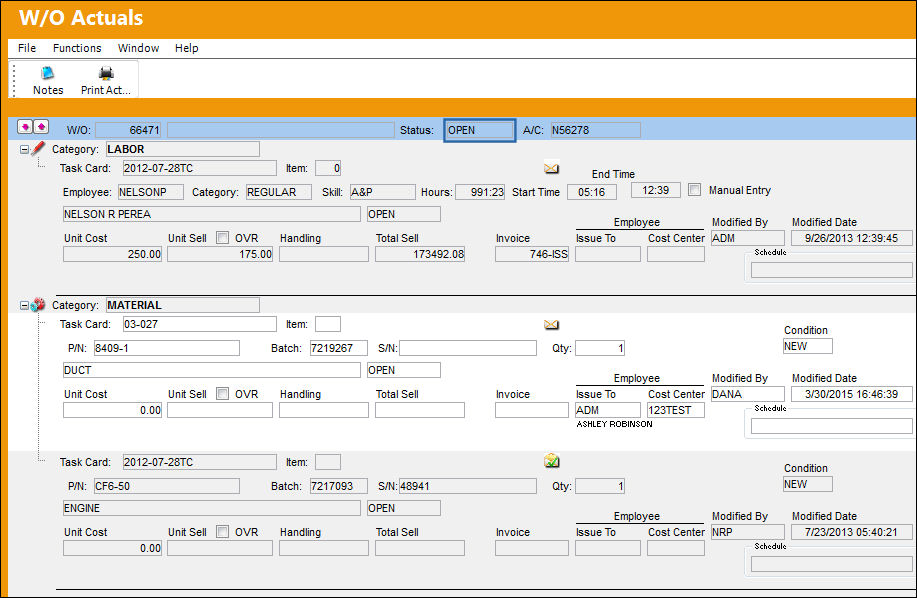The image size is (917, 598).
Task: Click the ENGINE description field
Action: 212,508
